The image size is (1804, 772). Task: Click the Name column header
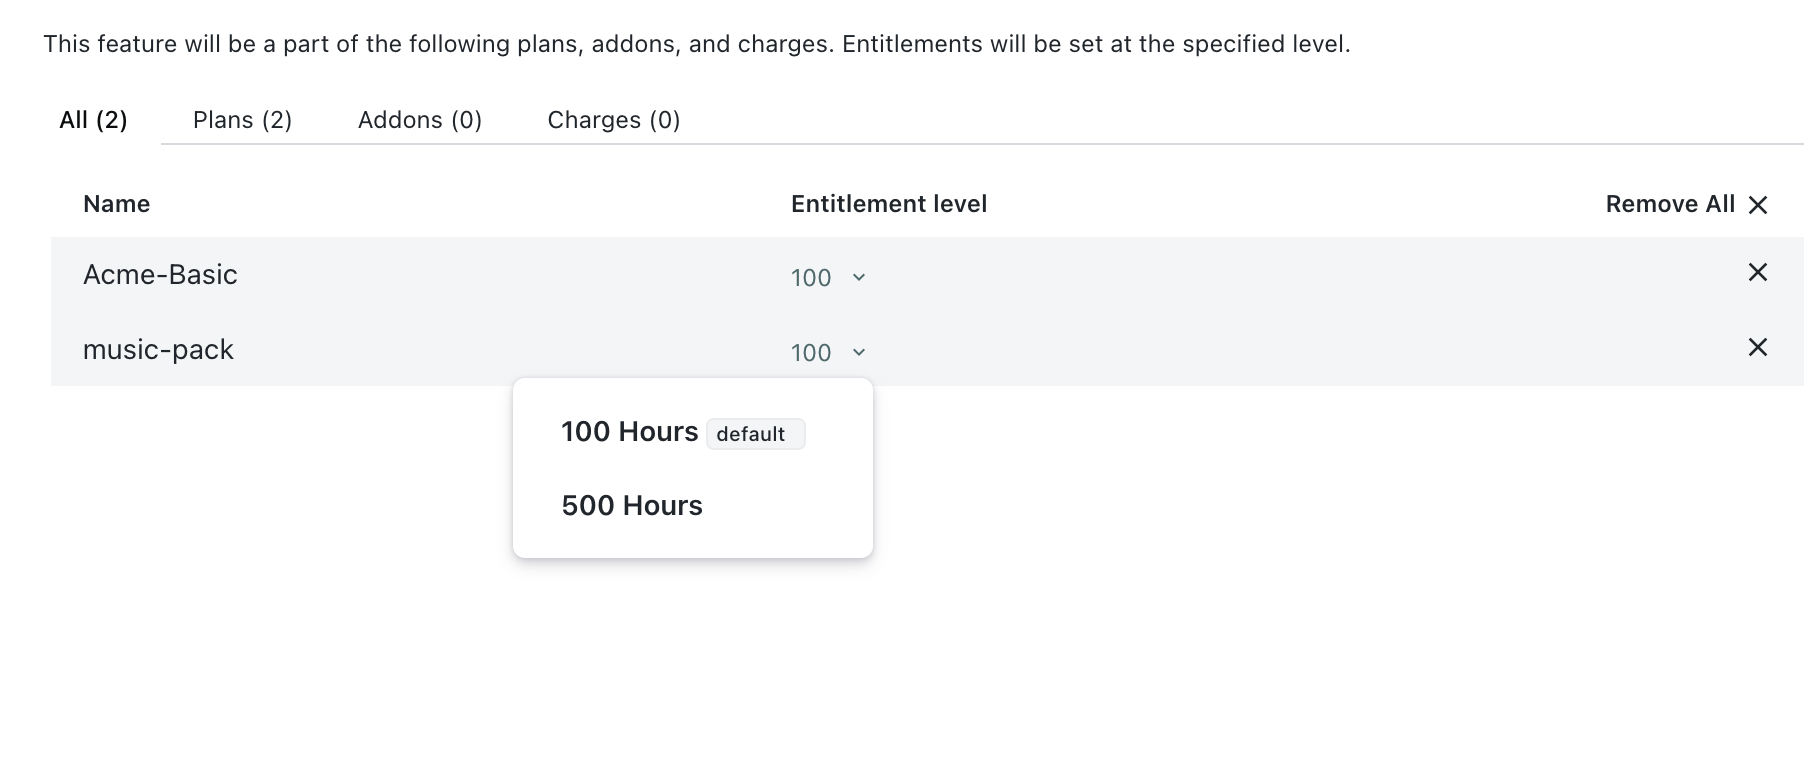point(117,204)
